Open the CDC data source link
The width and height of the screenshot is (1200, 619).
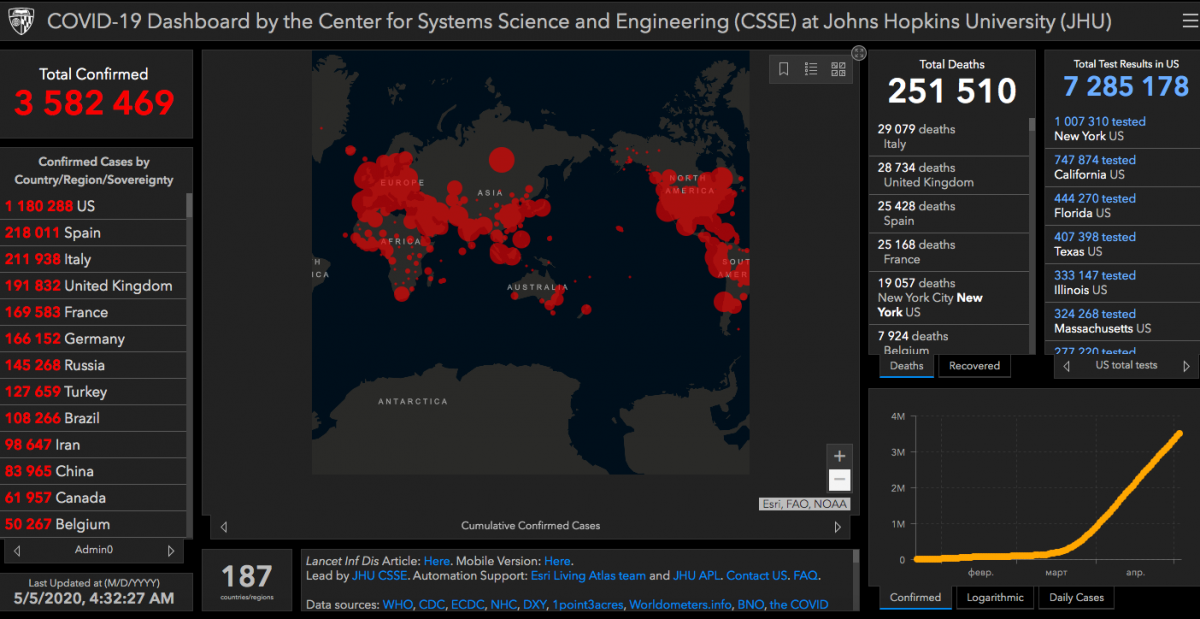[432, 605]
